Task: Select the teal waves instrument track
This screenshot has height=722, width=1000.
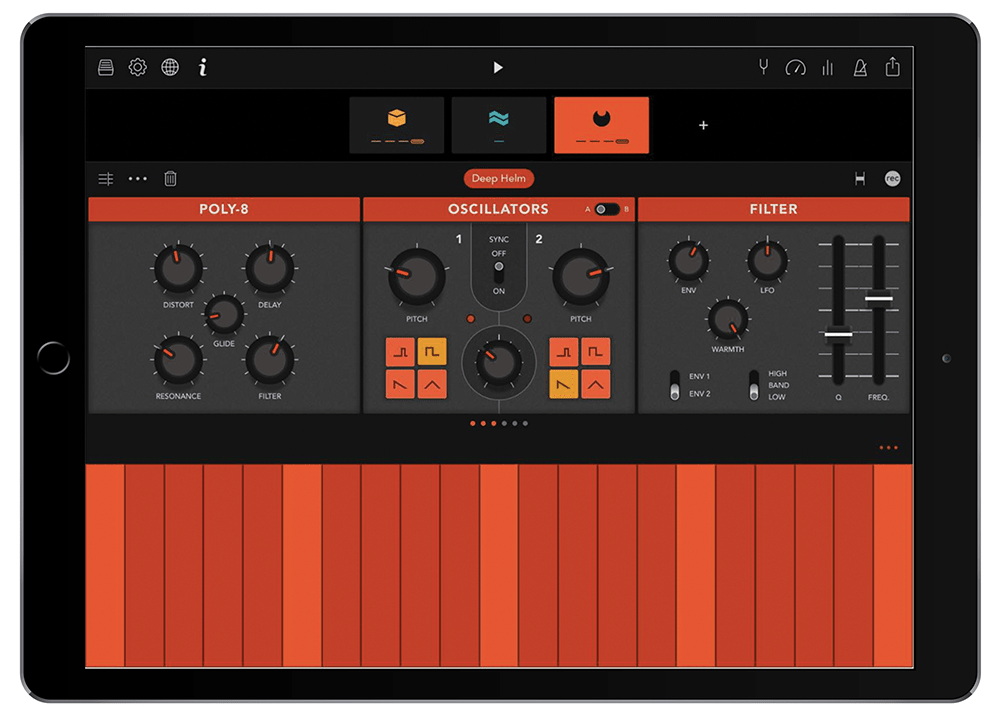Action: tap(499, 125)
